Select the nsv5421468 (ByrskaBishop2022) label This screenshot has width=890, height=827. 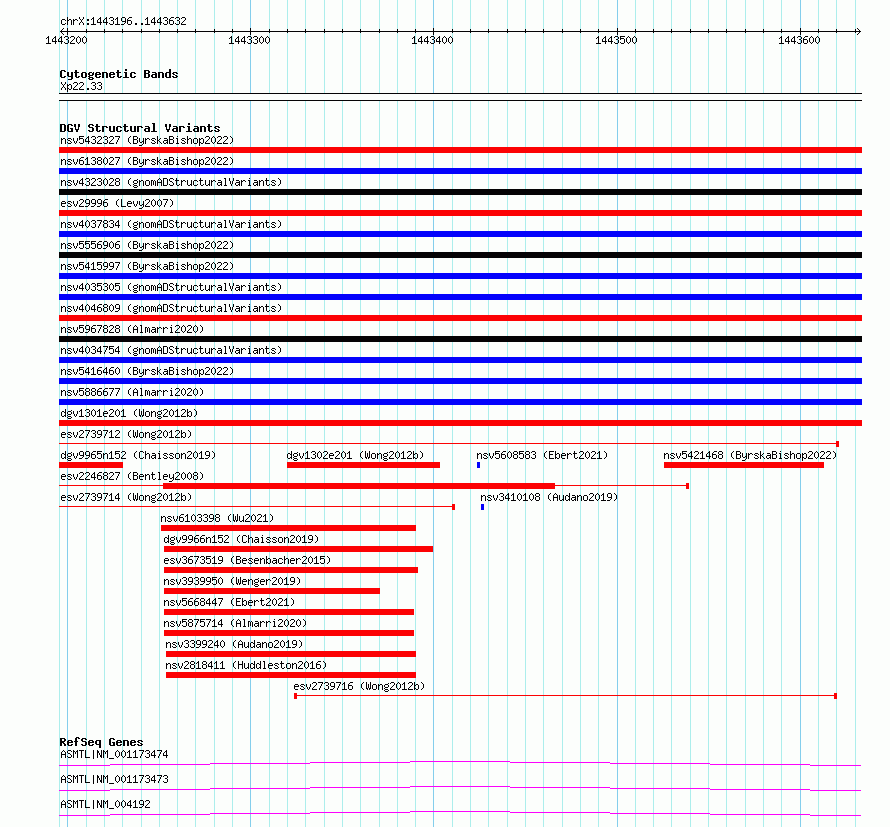750,455
